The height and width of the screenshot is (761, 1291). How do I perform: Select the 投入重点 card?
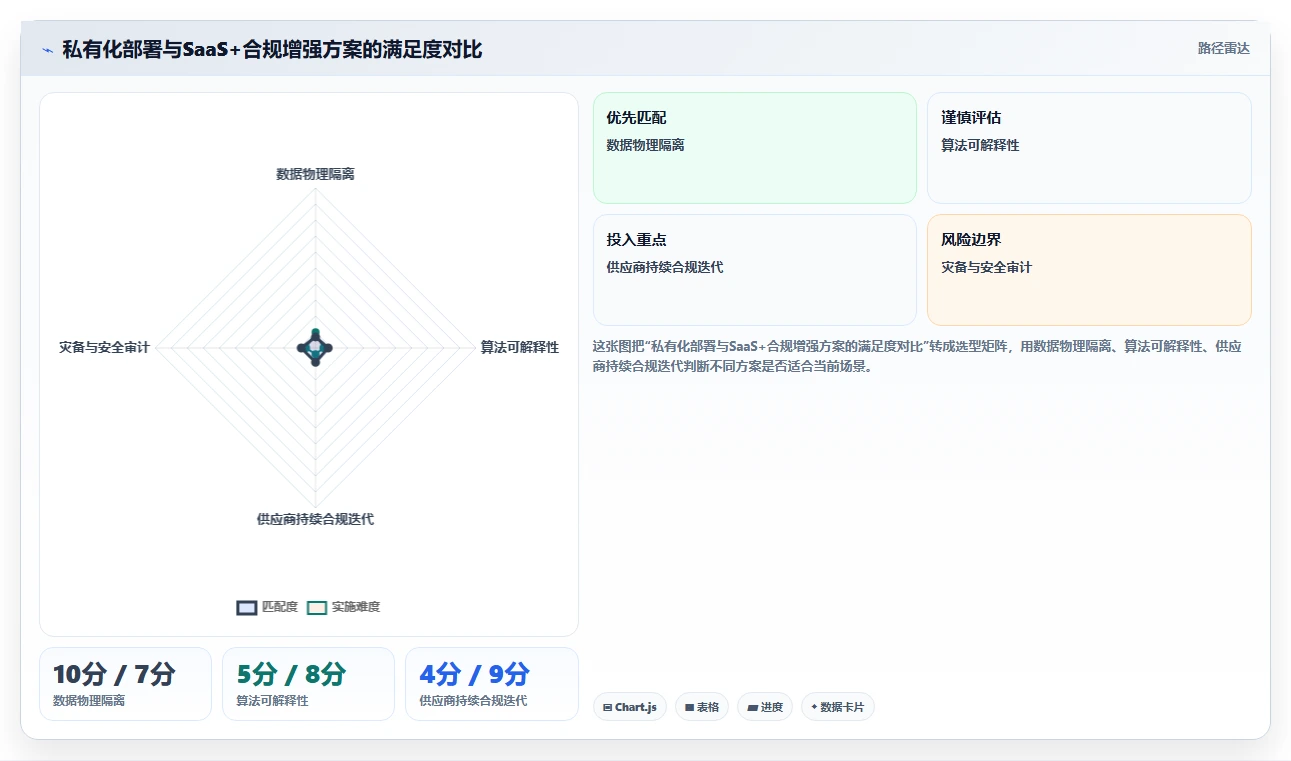(755, 270)
